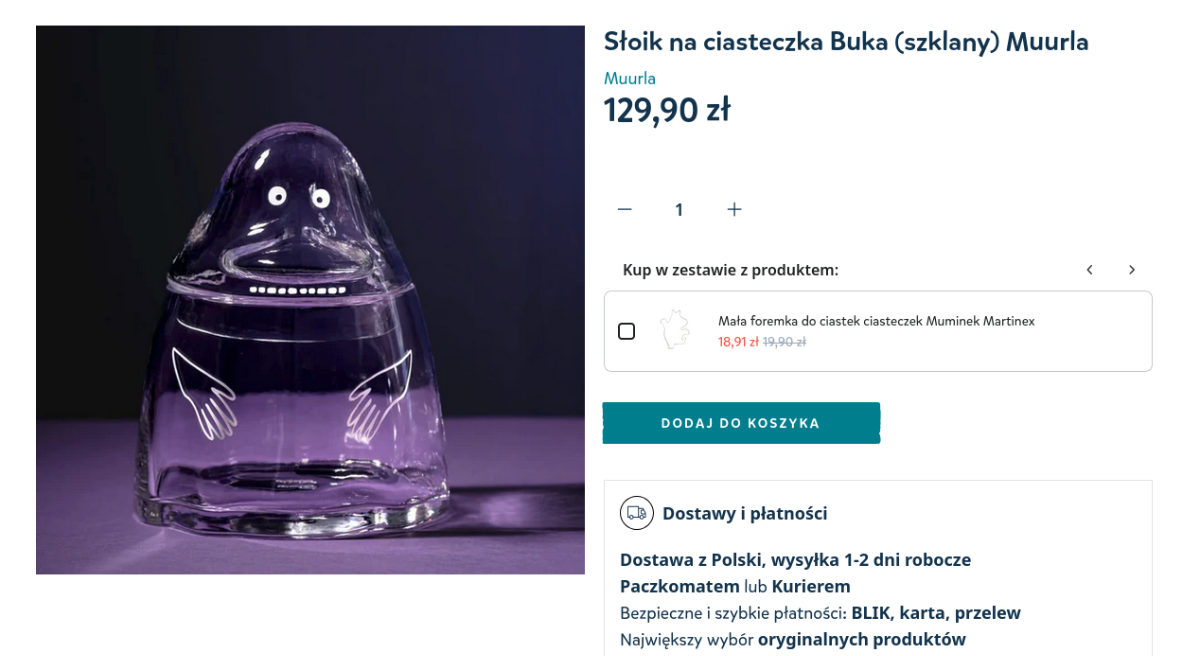Click the Słoik na ciasteczka Buka title
This screenshot has height=656, width=1200.
click(846, 42)
